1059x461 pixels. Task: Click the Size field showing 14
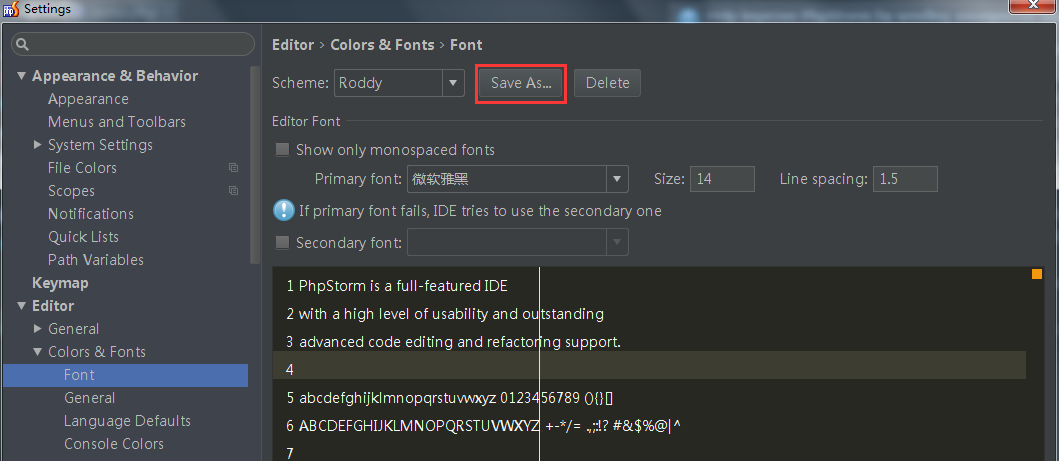coord(722,179)
